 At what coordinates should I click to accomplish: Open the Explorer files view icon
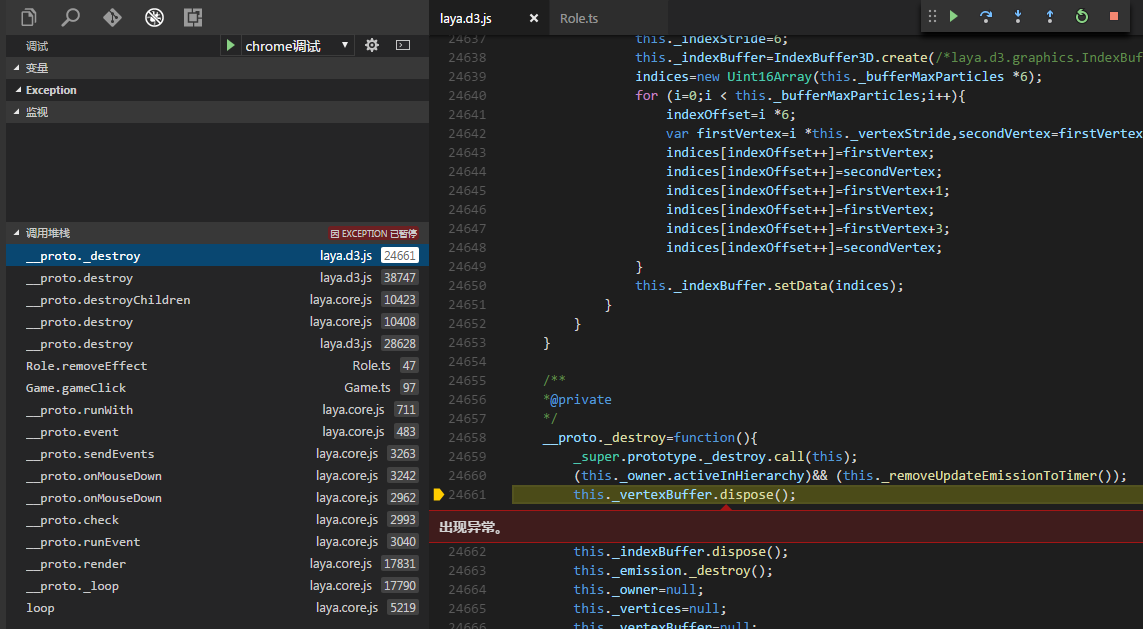[x=30, y=17]
